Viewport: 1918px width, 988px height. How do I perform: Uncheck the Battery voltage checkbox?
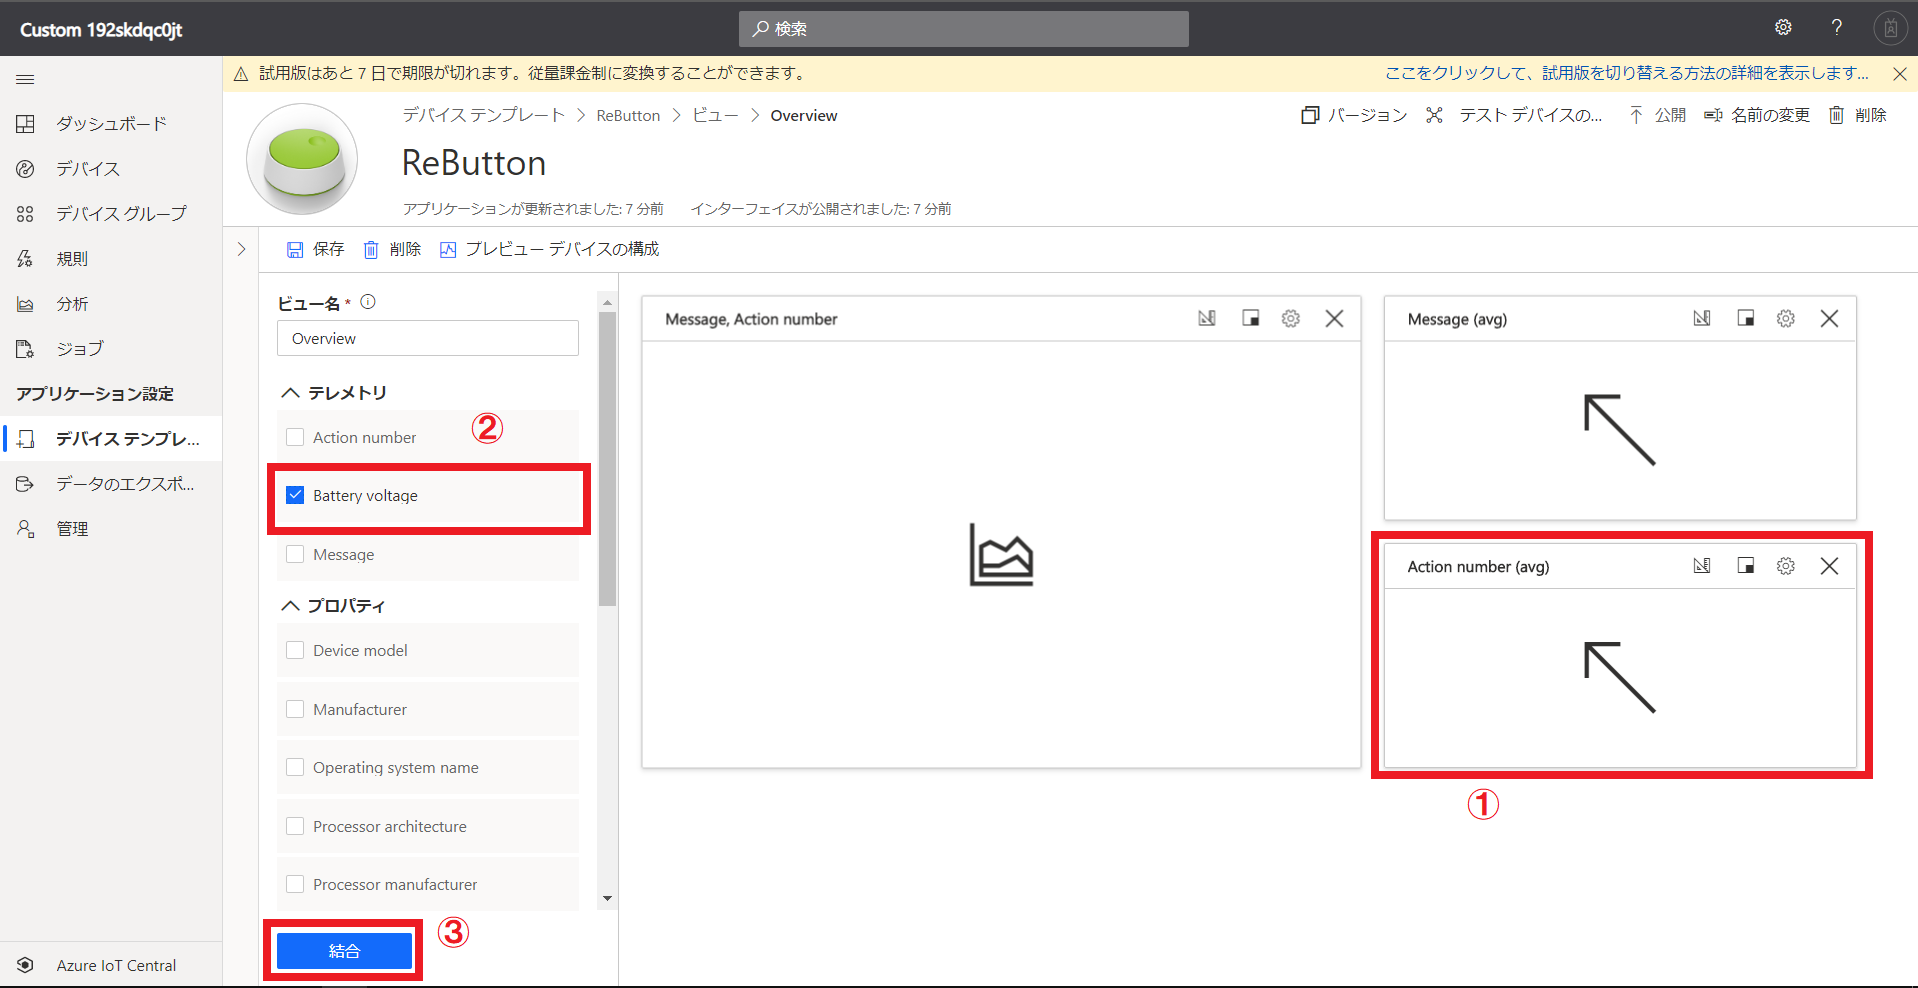295,495
